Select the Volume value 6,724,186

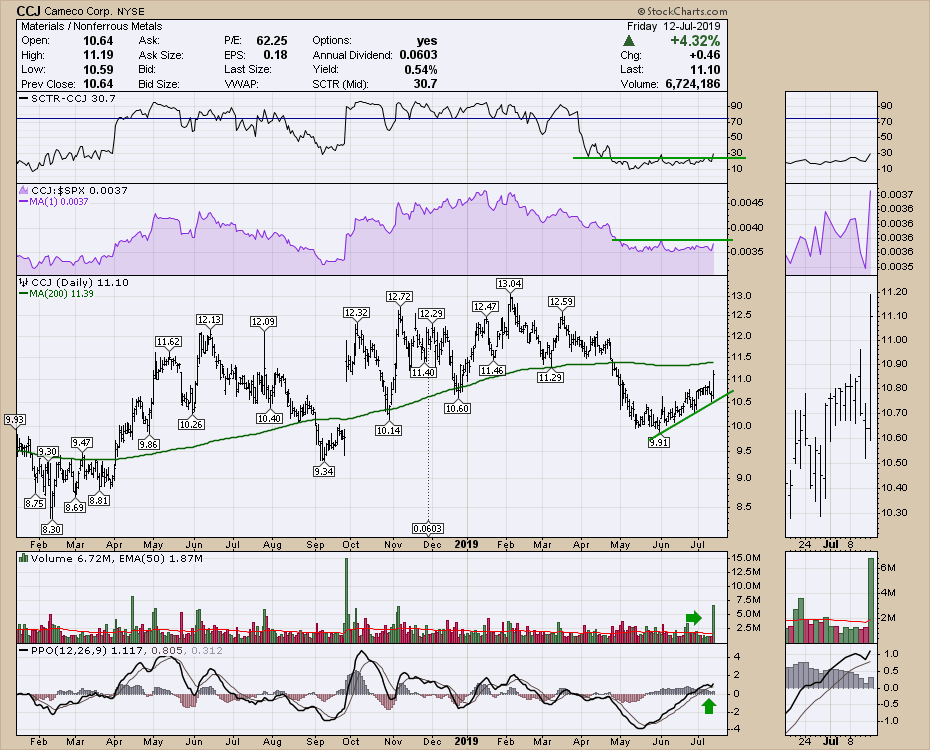[693, 84]
